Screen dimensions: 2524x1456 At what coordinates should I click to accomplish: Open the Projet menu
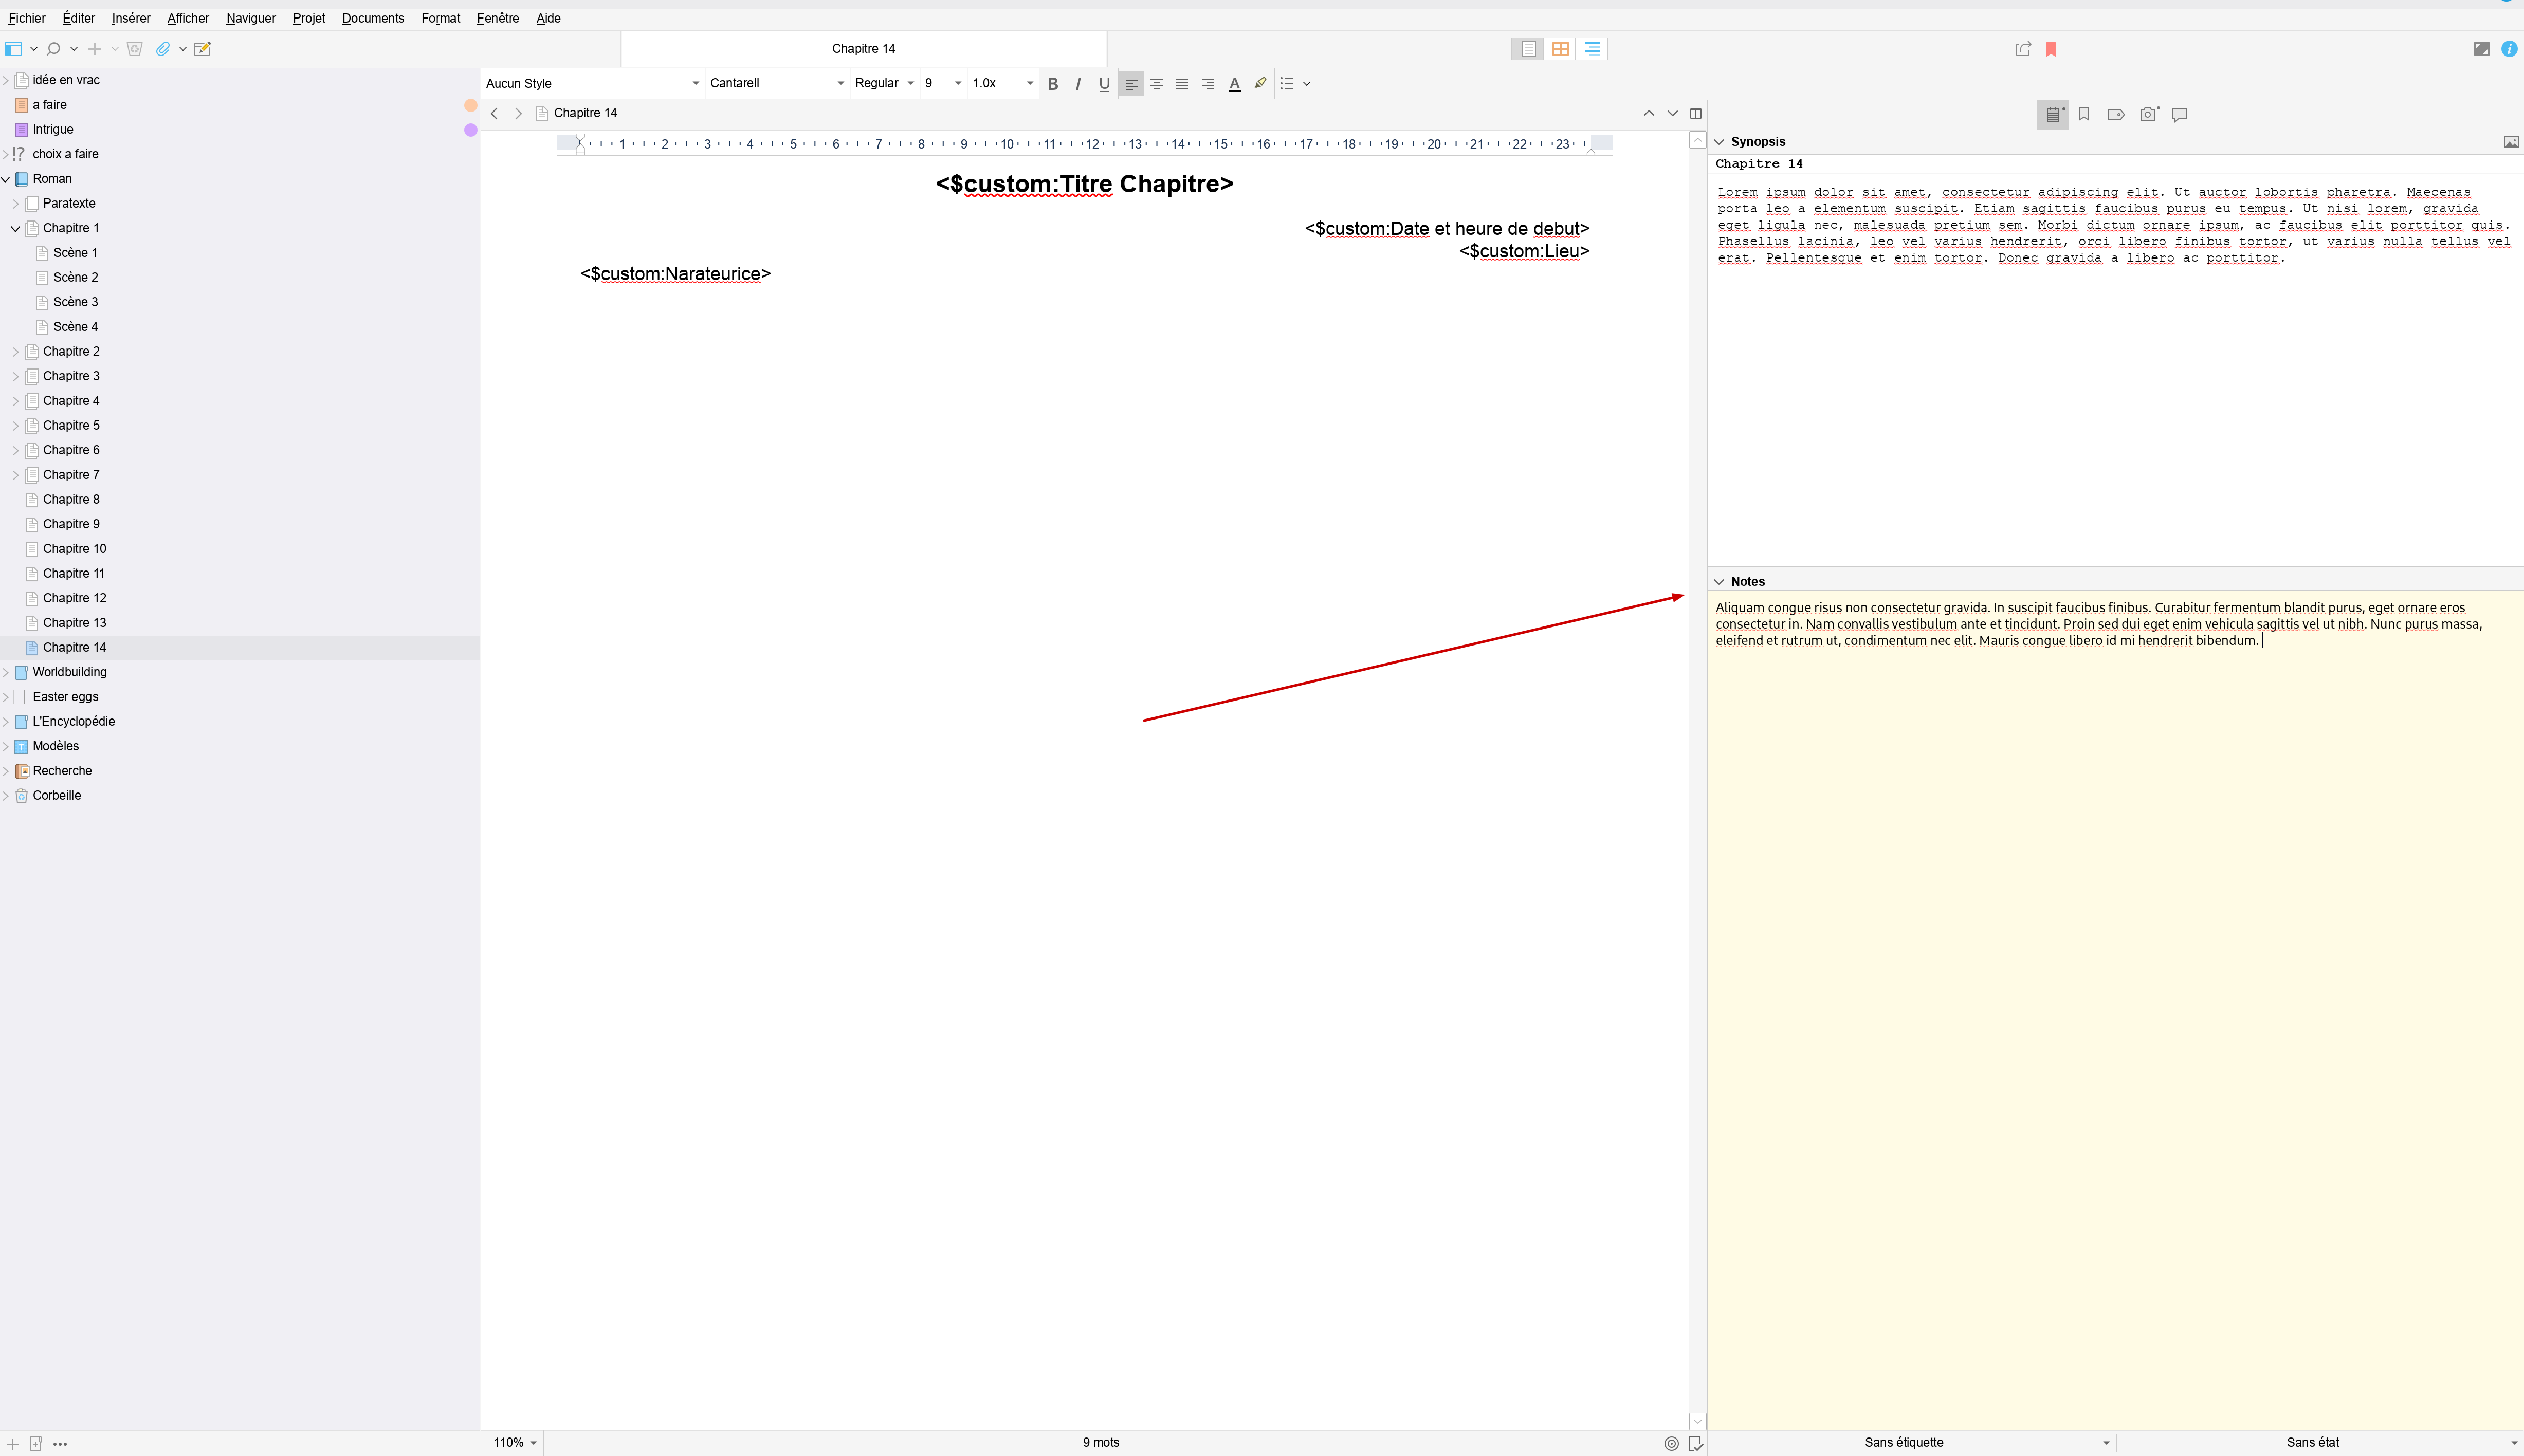click(308, 18)
